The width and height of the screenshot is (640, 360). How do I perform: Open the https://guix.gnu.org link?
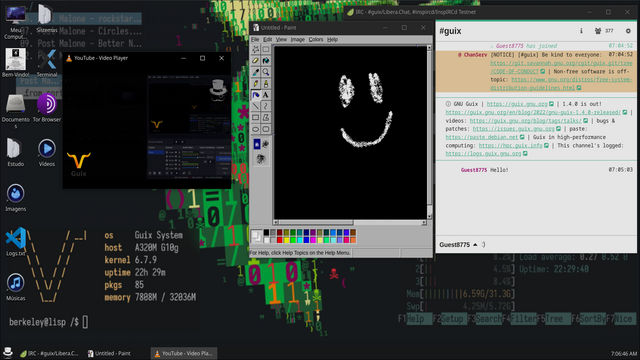pyautogui.click(x=517, y=104)
